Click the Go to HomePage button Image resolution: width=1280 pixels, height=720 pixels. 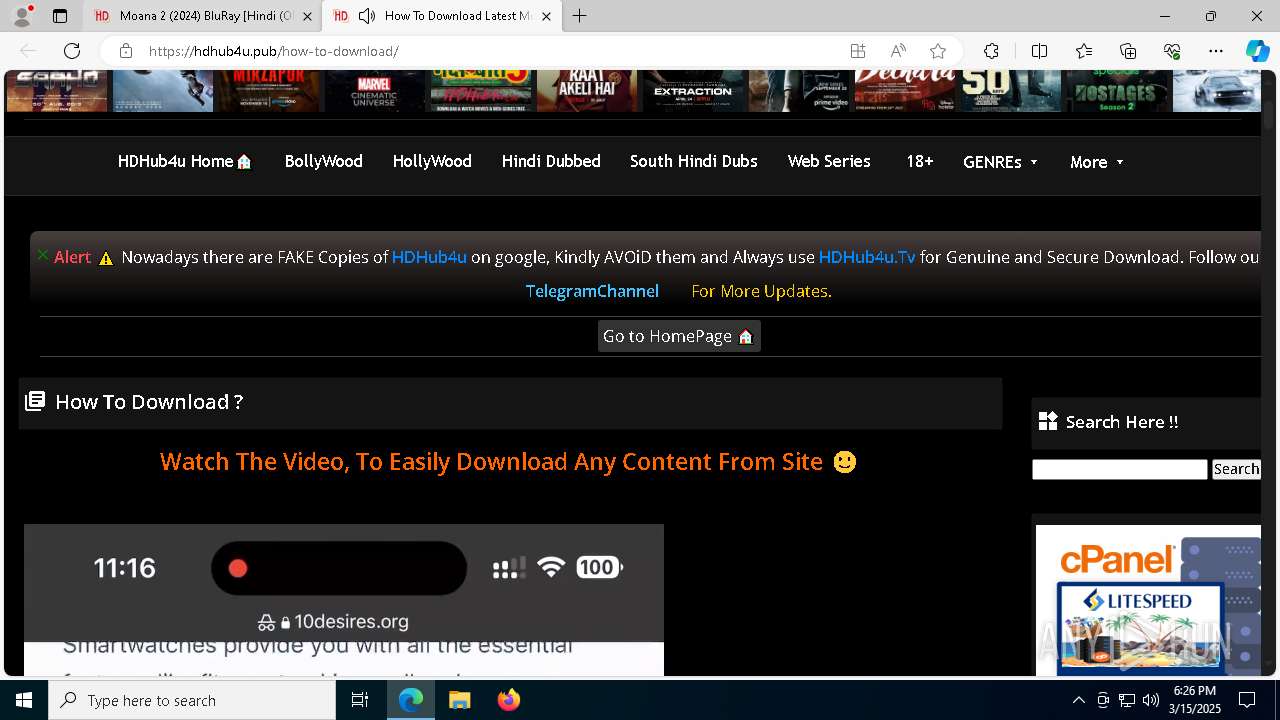679,336
